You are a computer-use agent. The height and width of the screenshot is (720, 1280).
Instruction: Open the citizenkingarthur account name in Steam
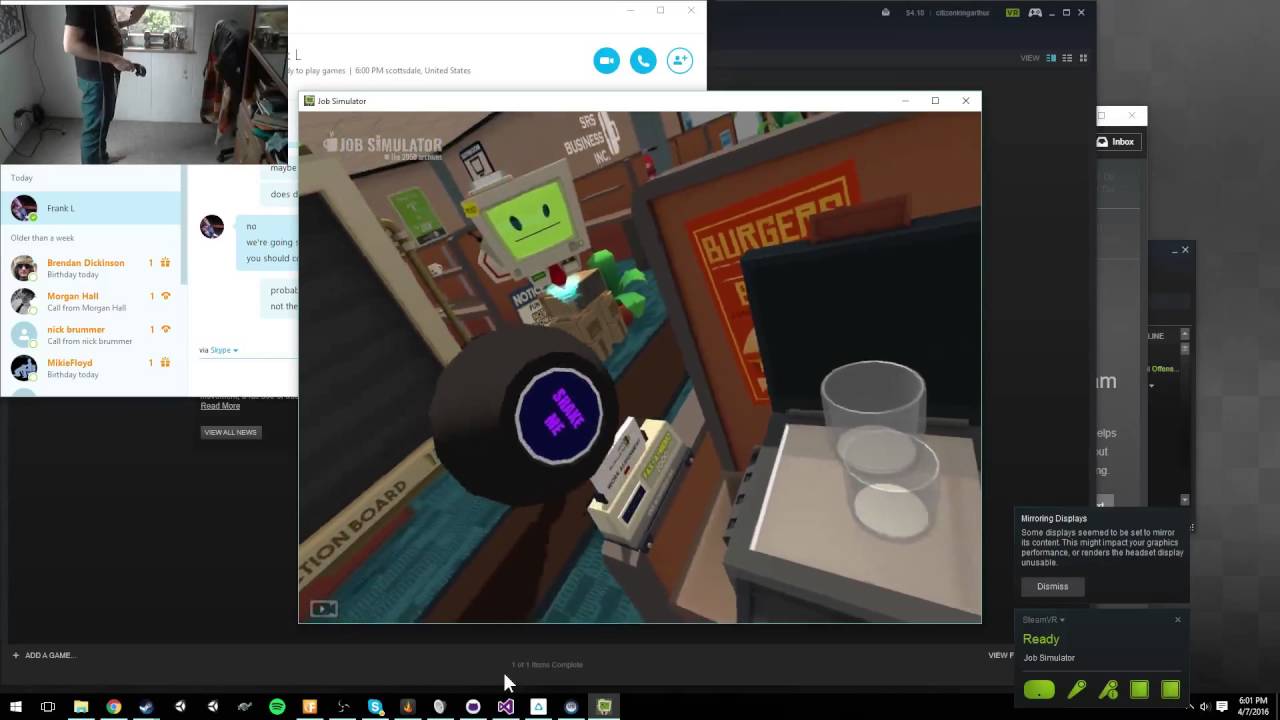[962, 13]
